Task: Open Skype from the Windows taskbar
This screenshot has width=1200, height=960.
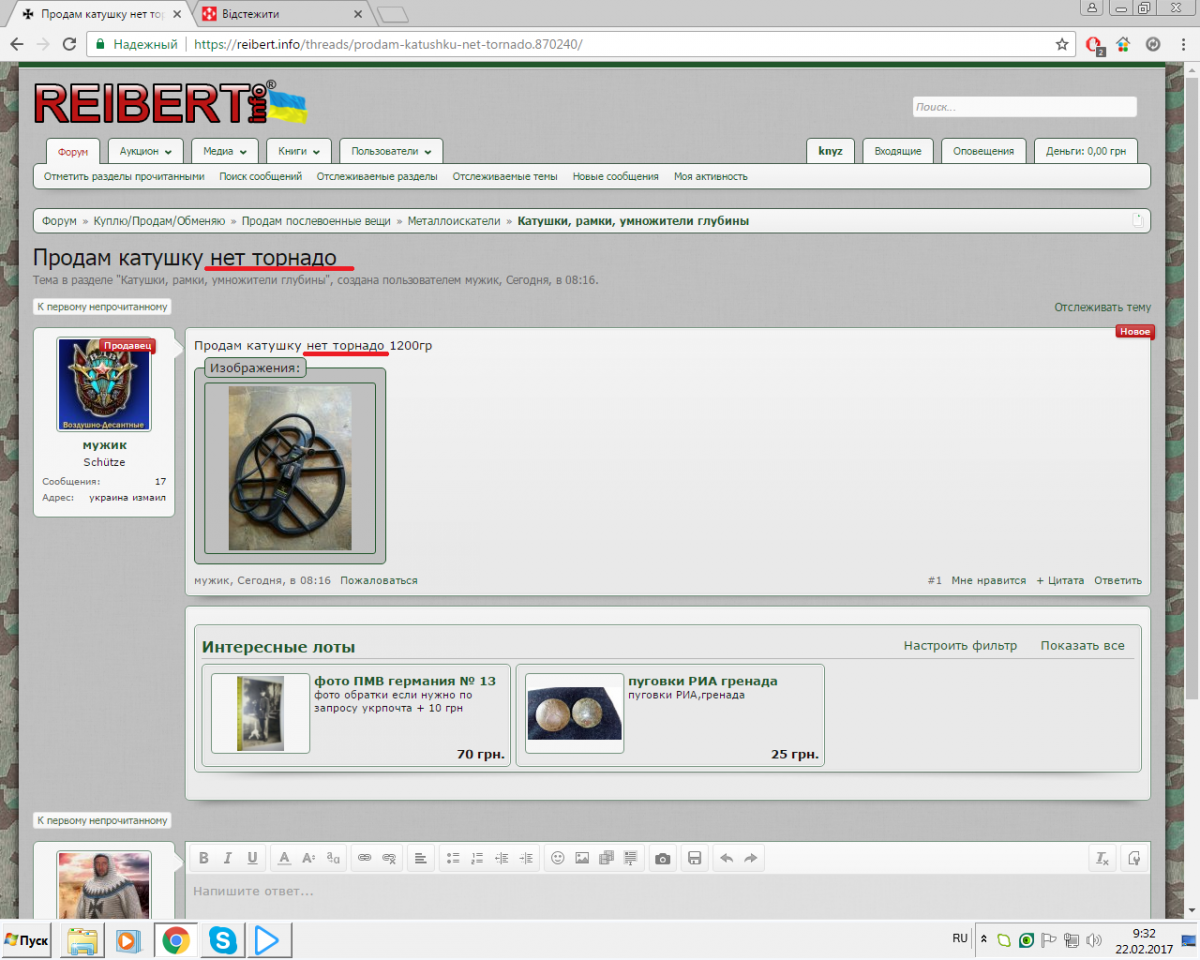Action: point(223,940)
